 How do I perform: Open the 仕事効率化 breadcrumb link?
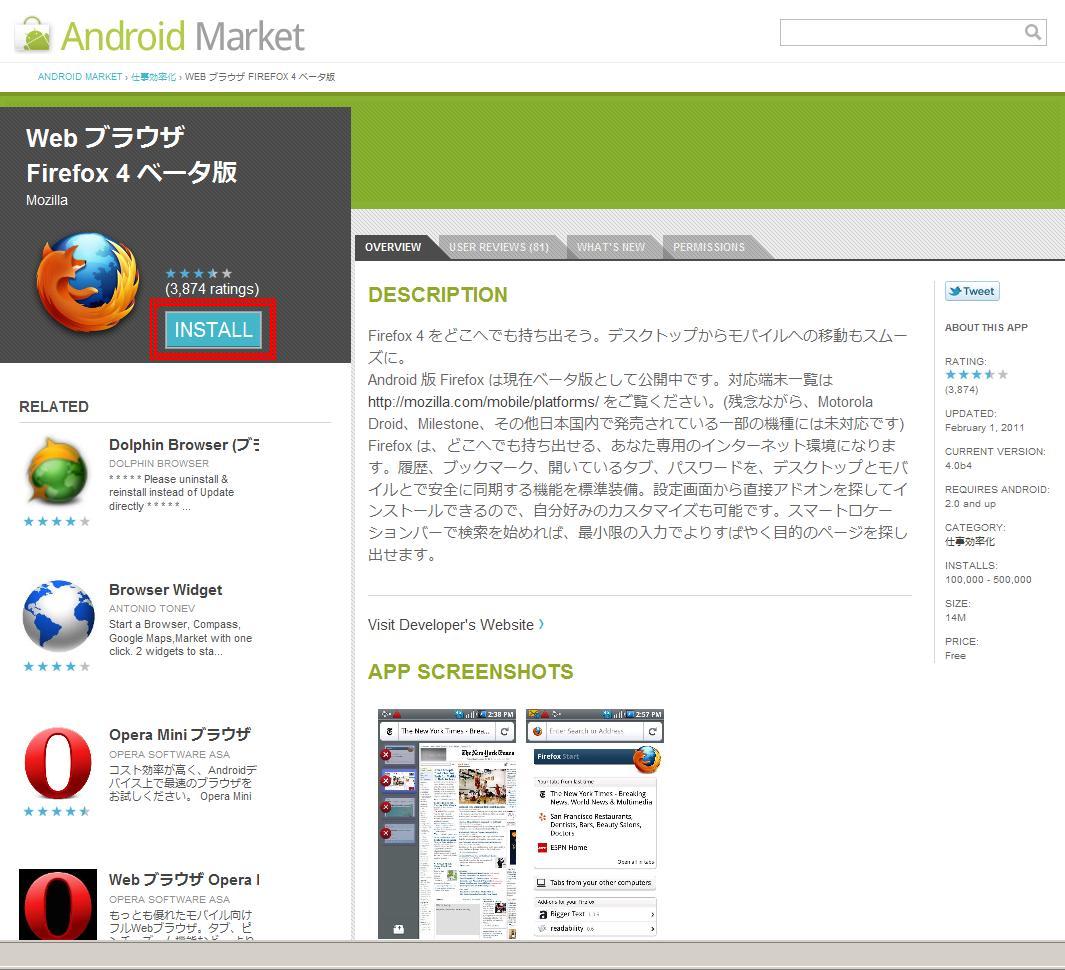(x=153, y=77)
